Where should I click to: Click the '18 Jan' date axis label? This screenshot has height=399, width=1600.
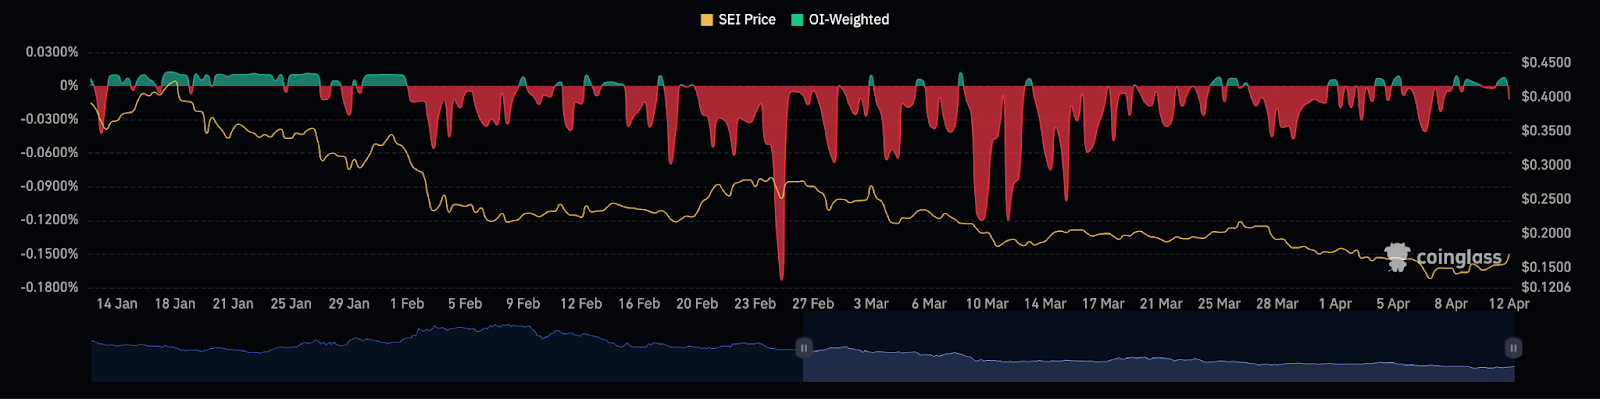(175, 304)
